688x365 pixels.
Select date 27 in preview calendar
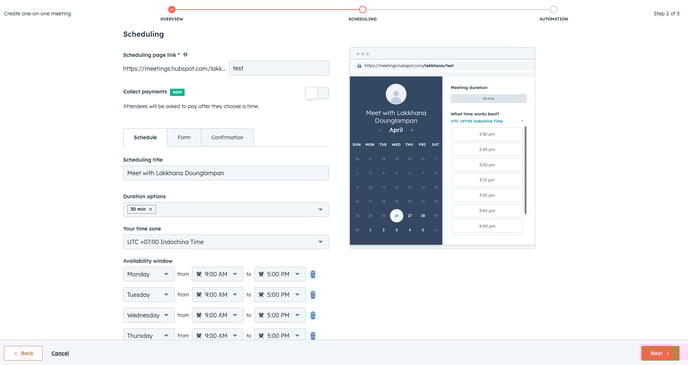pos(409,215)
